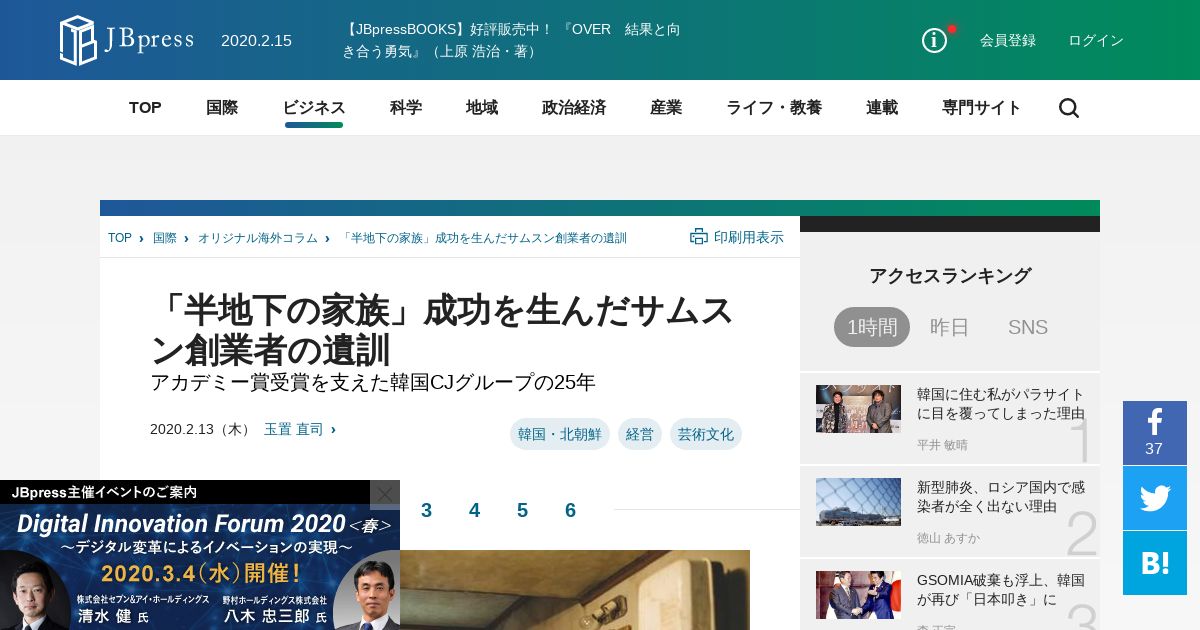Open thumbnail of Parasite ranking article

858,409
